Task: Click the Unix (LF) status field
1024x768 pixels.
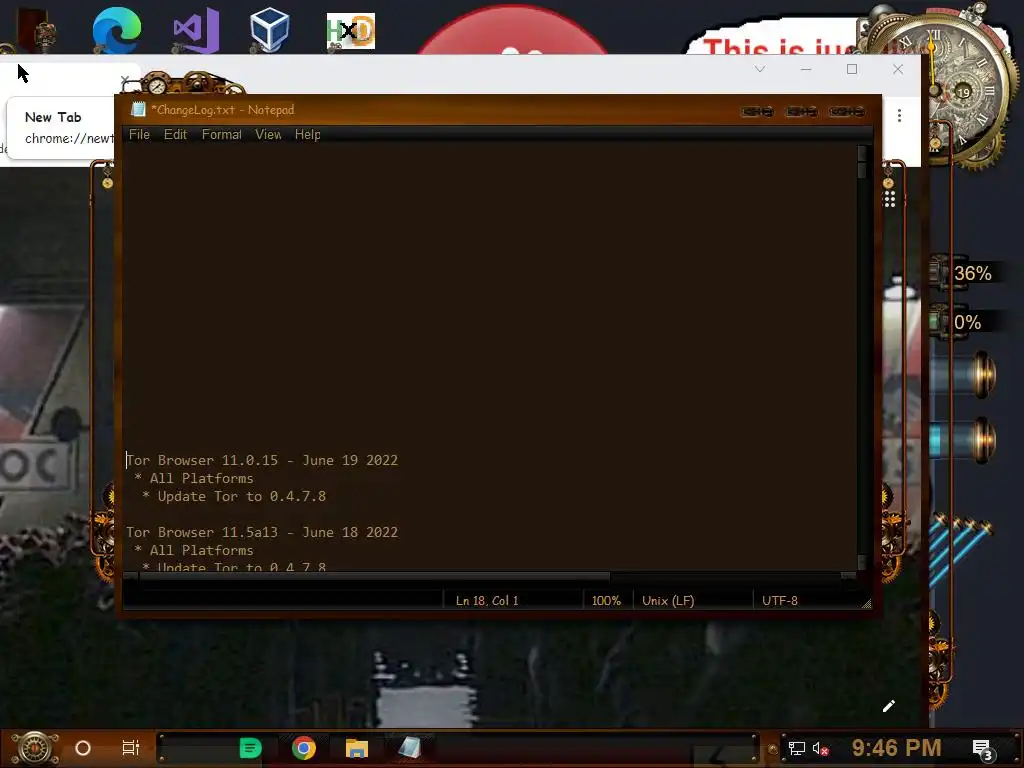Action: click(x=668, y=600)
